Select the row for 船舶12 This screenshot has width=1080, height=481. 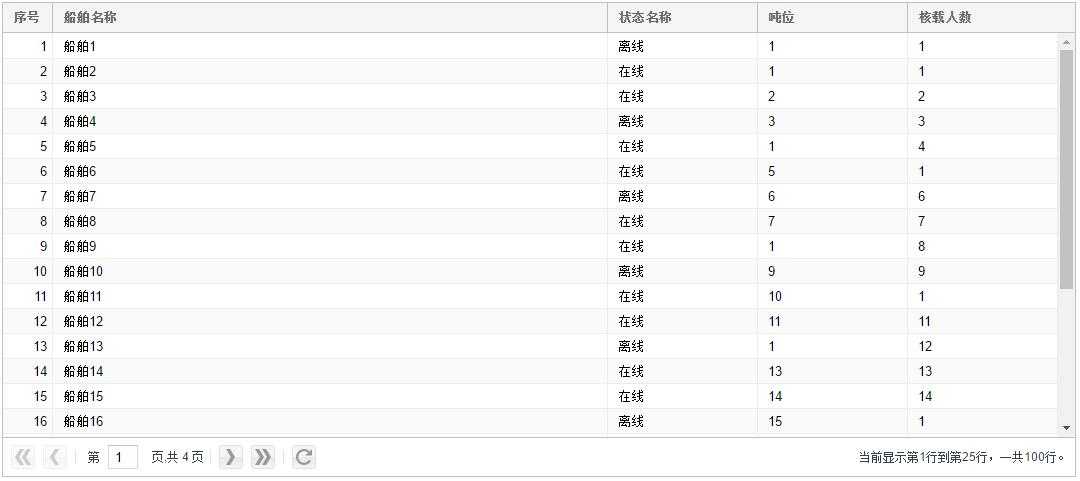pos(530,321)
